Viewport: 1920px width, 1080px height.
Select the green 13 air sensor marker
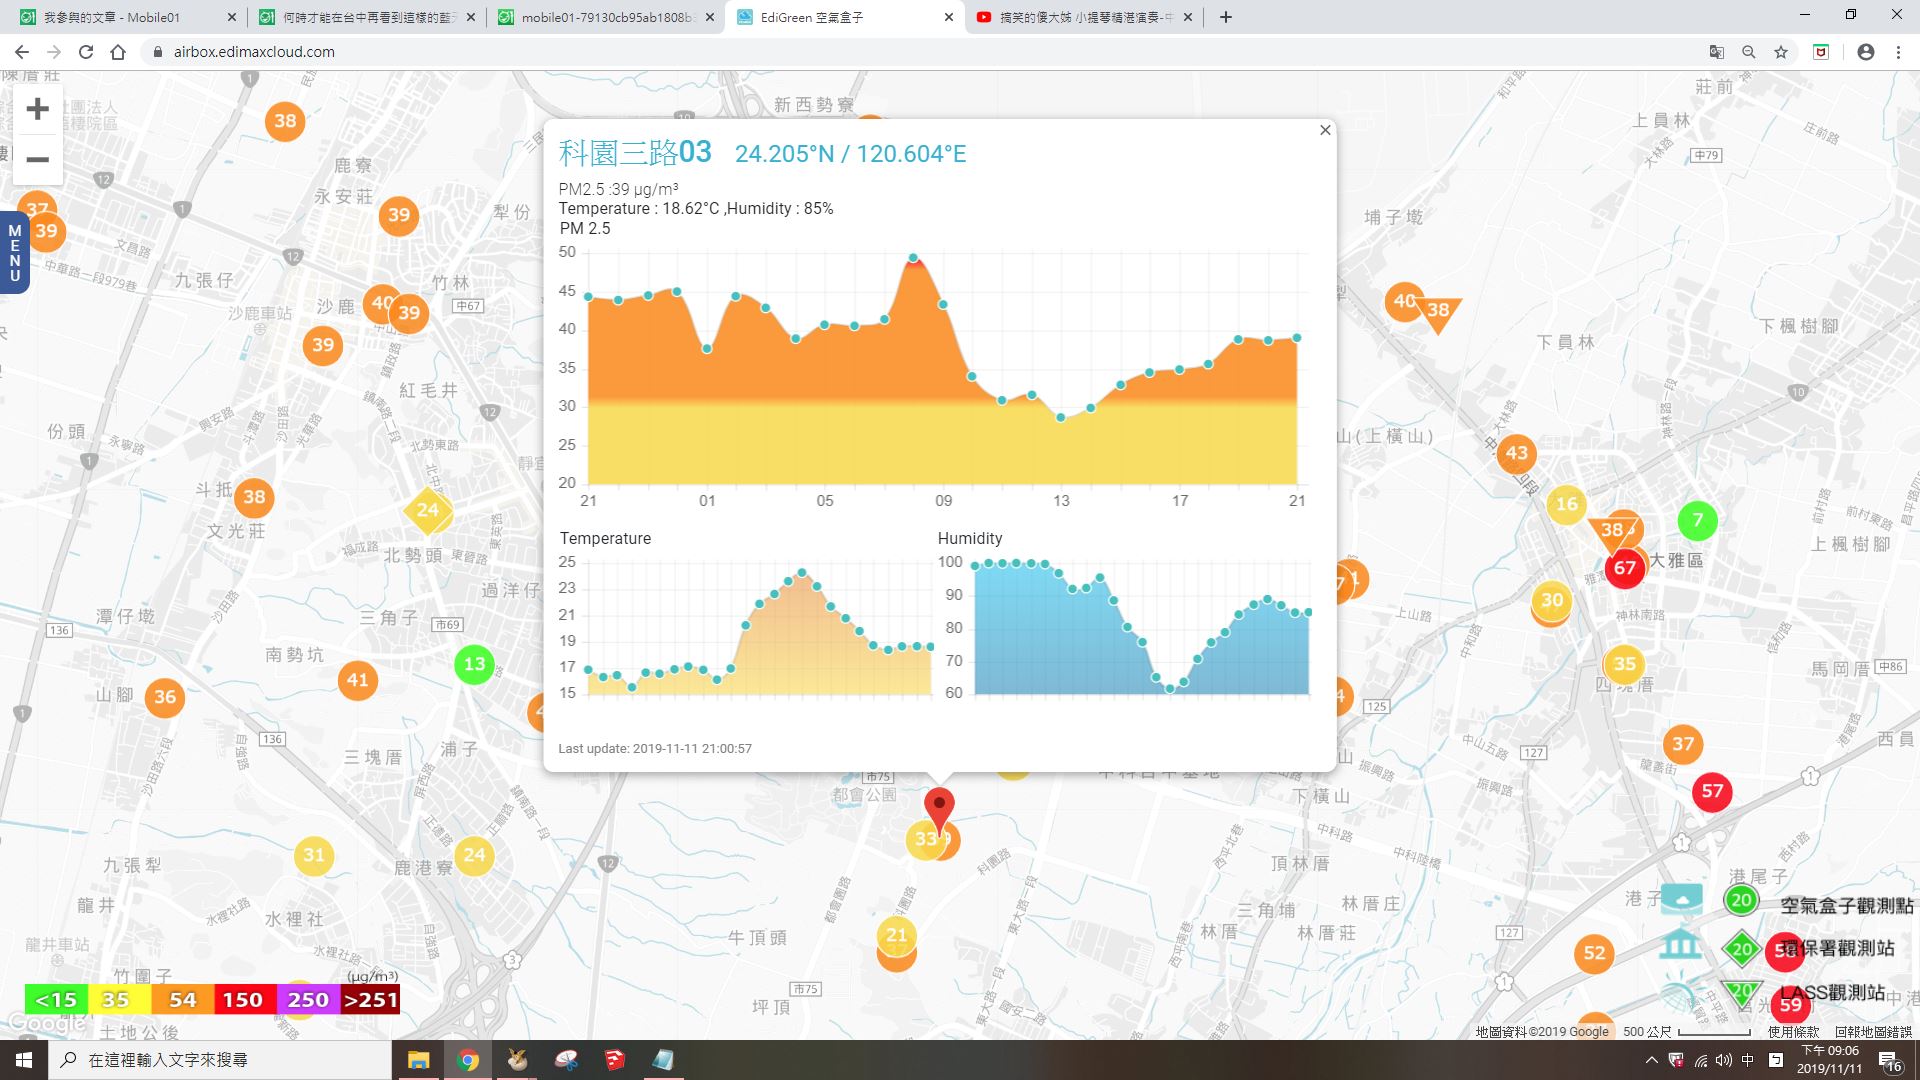(474, 664)
